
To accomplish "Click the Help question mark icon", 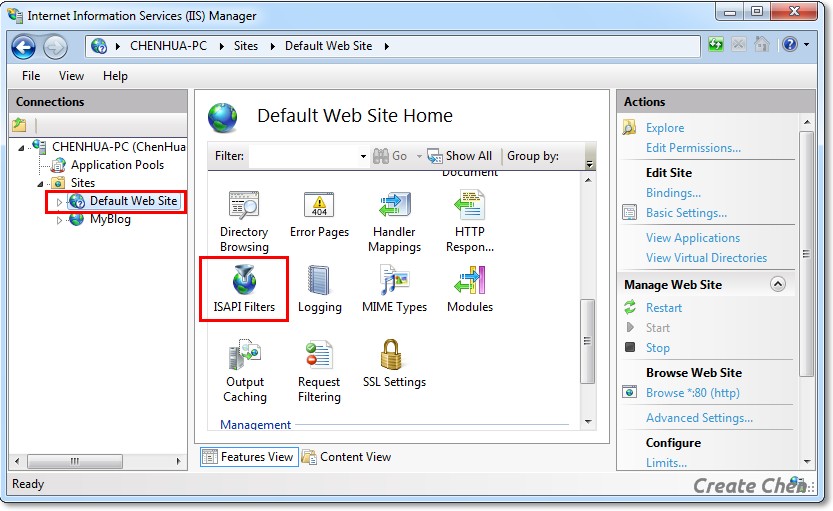I will click(x=789, y=44).
